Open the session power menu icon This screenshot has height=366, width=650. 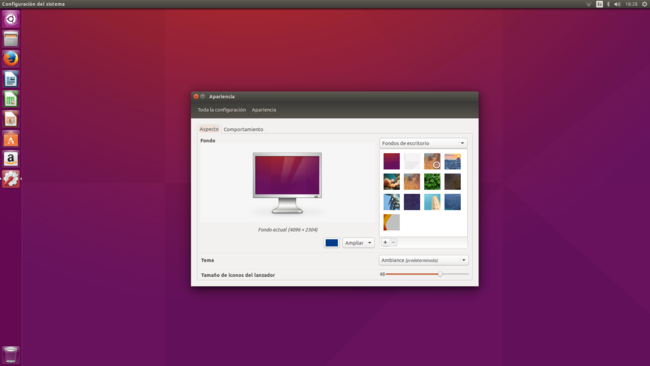coord(645,4)
